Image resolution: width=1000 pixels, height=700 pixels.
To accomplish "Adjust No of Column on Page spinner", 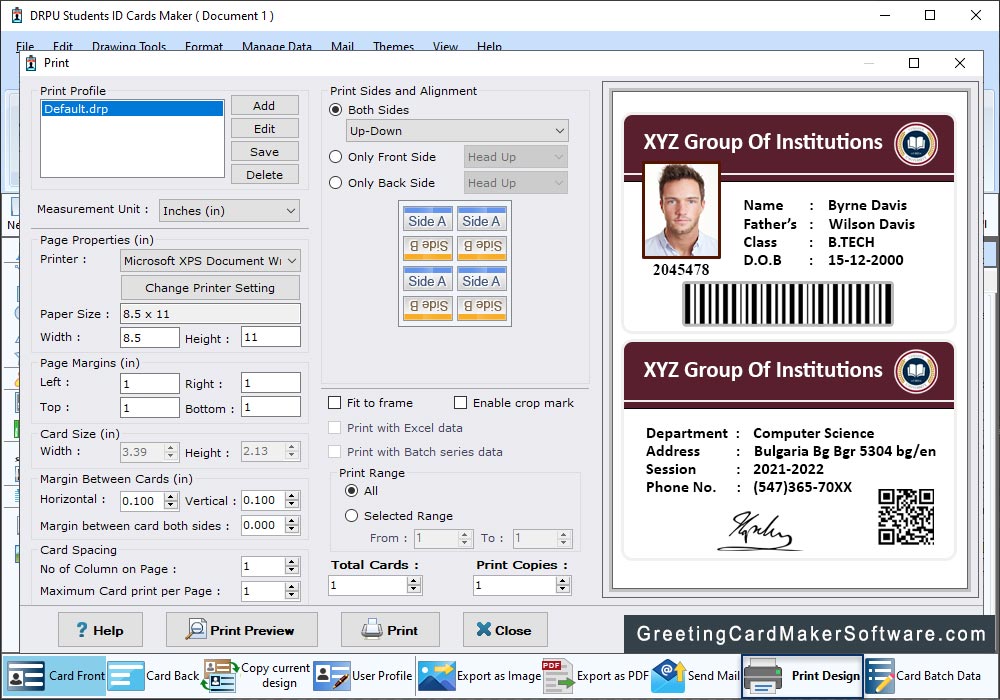I will pos(292,566).
